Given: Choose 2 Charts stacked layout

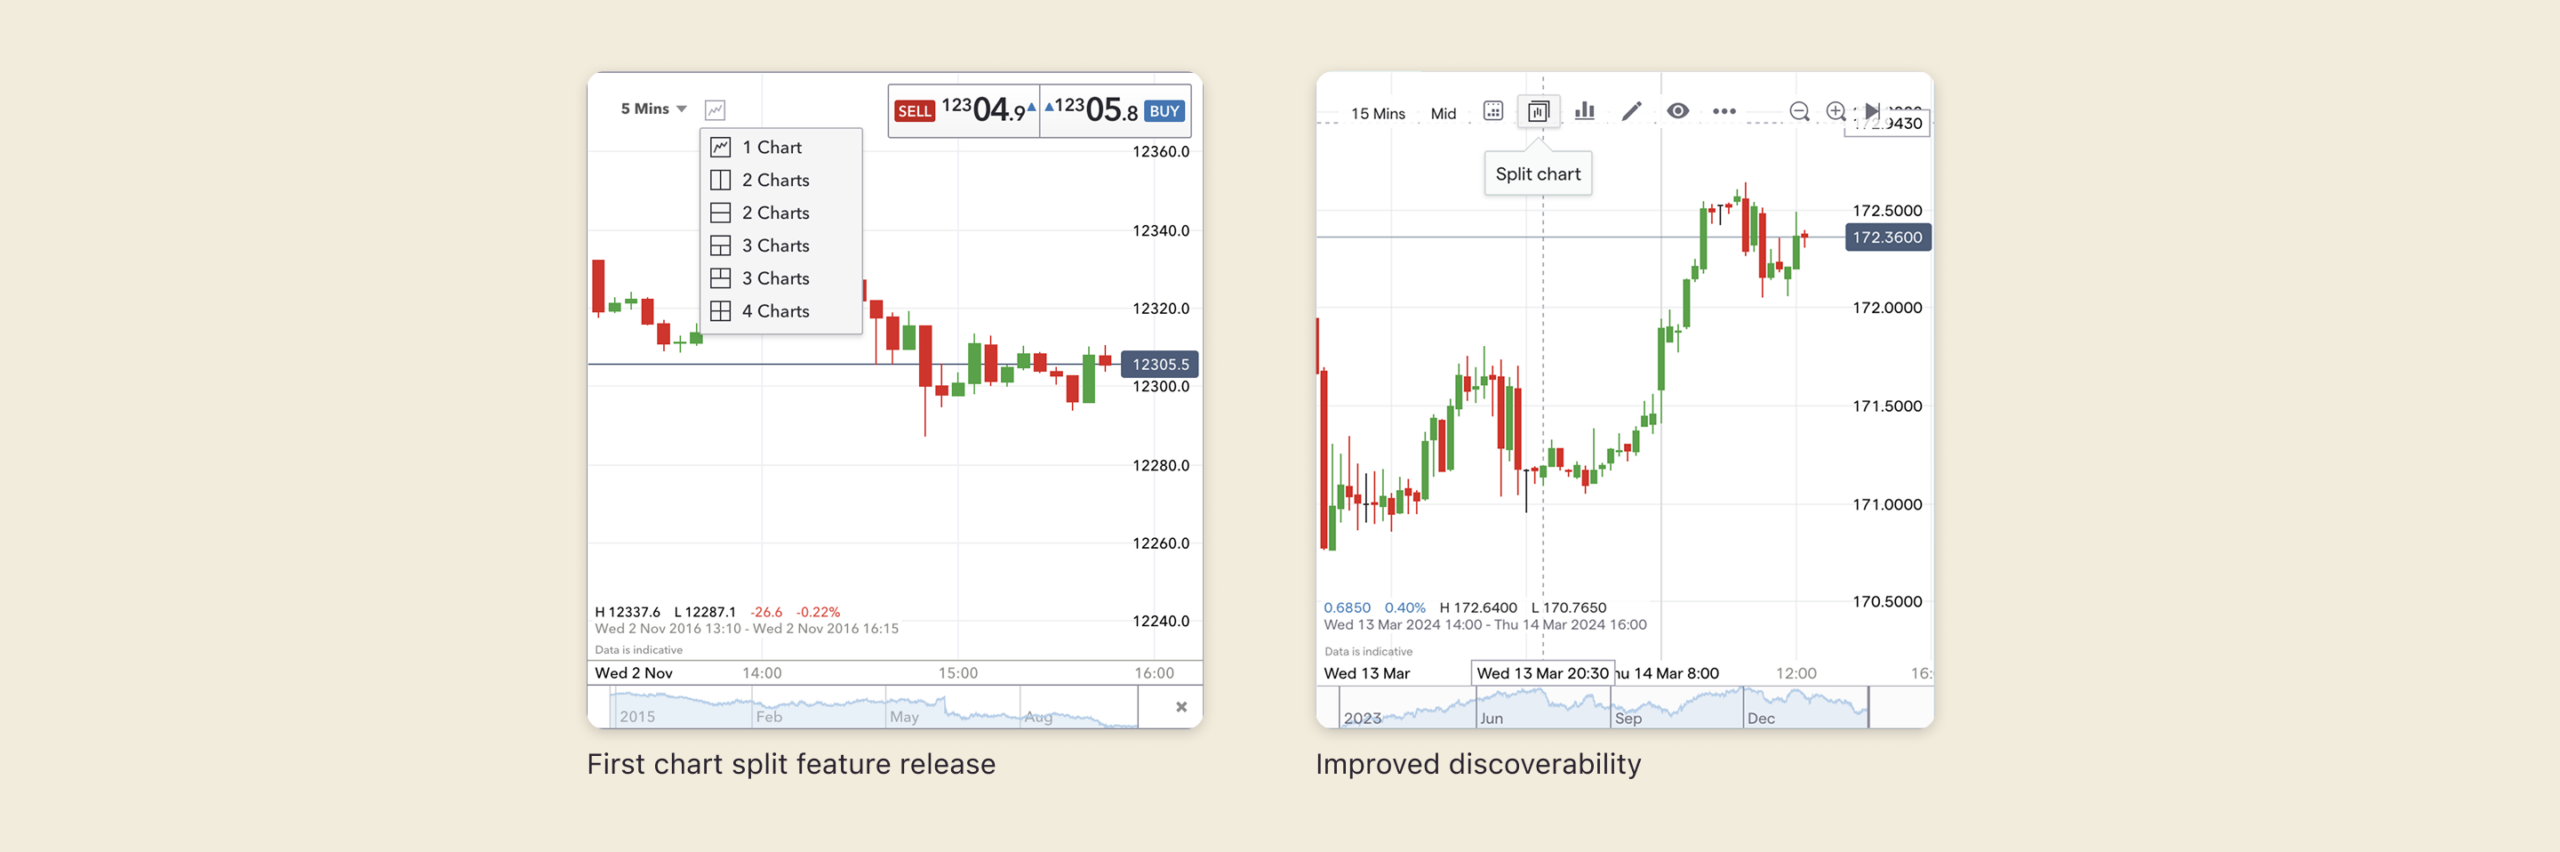Looking at the screenshot, I should coord(781,213).
